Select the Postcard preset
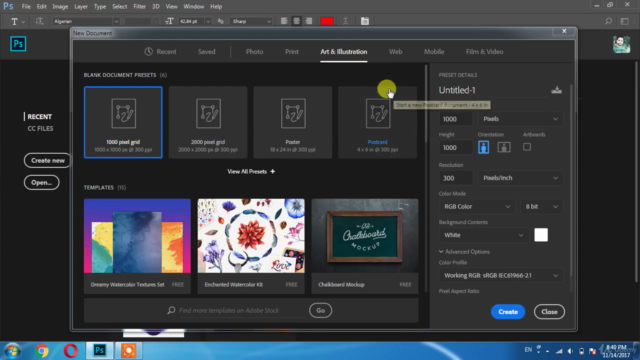The height and width of the screenshot is (360, 640). (x=378, y=122)
